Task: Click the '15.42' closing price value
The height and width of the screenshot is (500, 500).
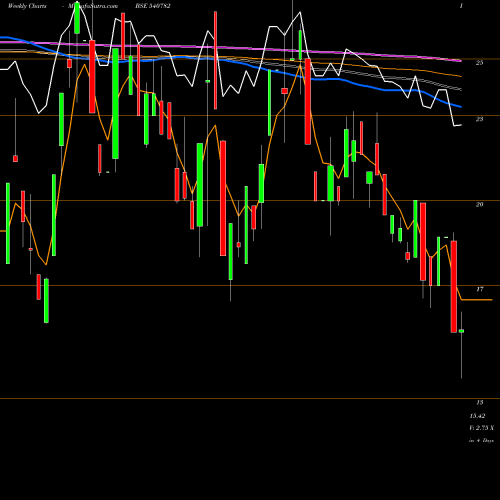Action: click(477, 416)
